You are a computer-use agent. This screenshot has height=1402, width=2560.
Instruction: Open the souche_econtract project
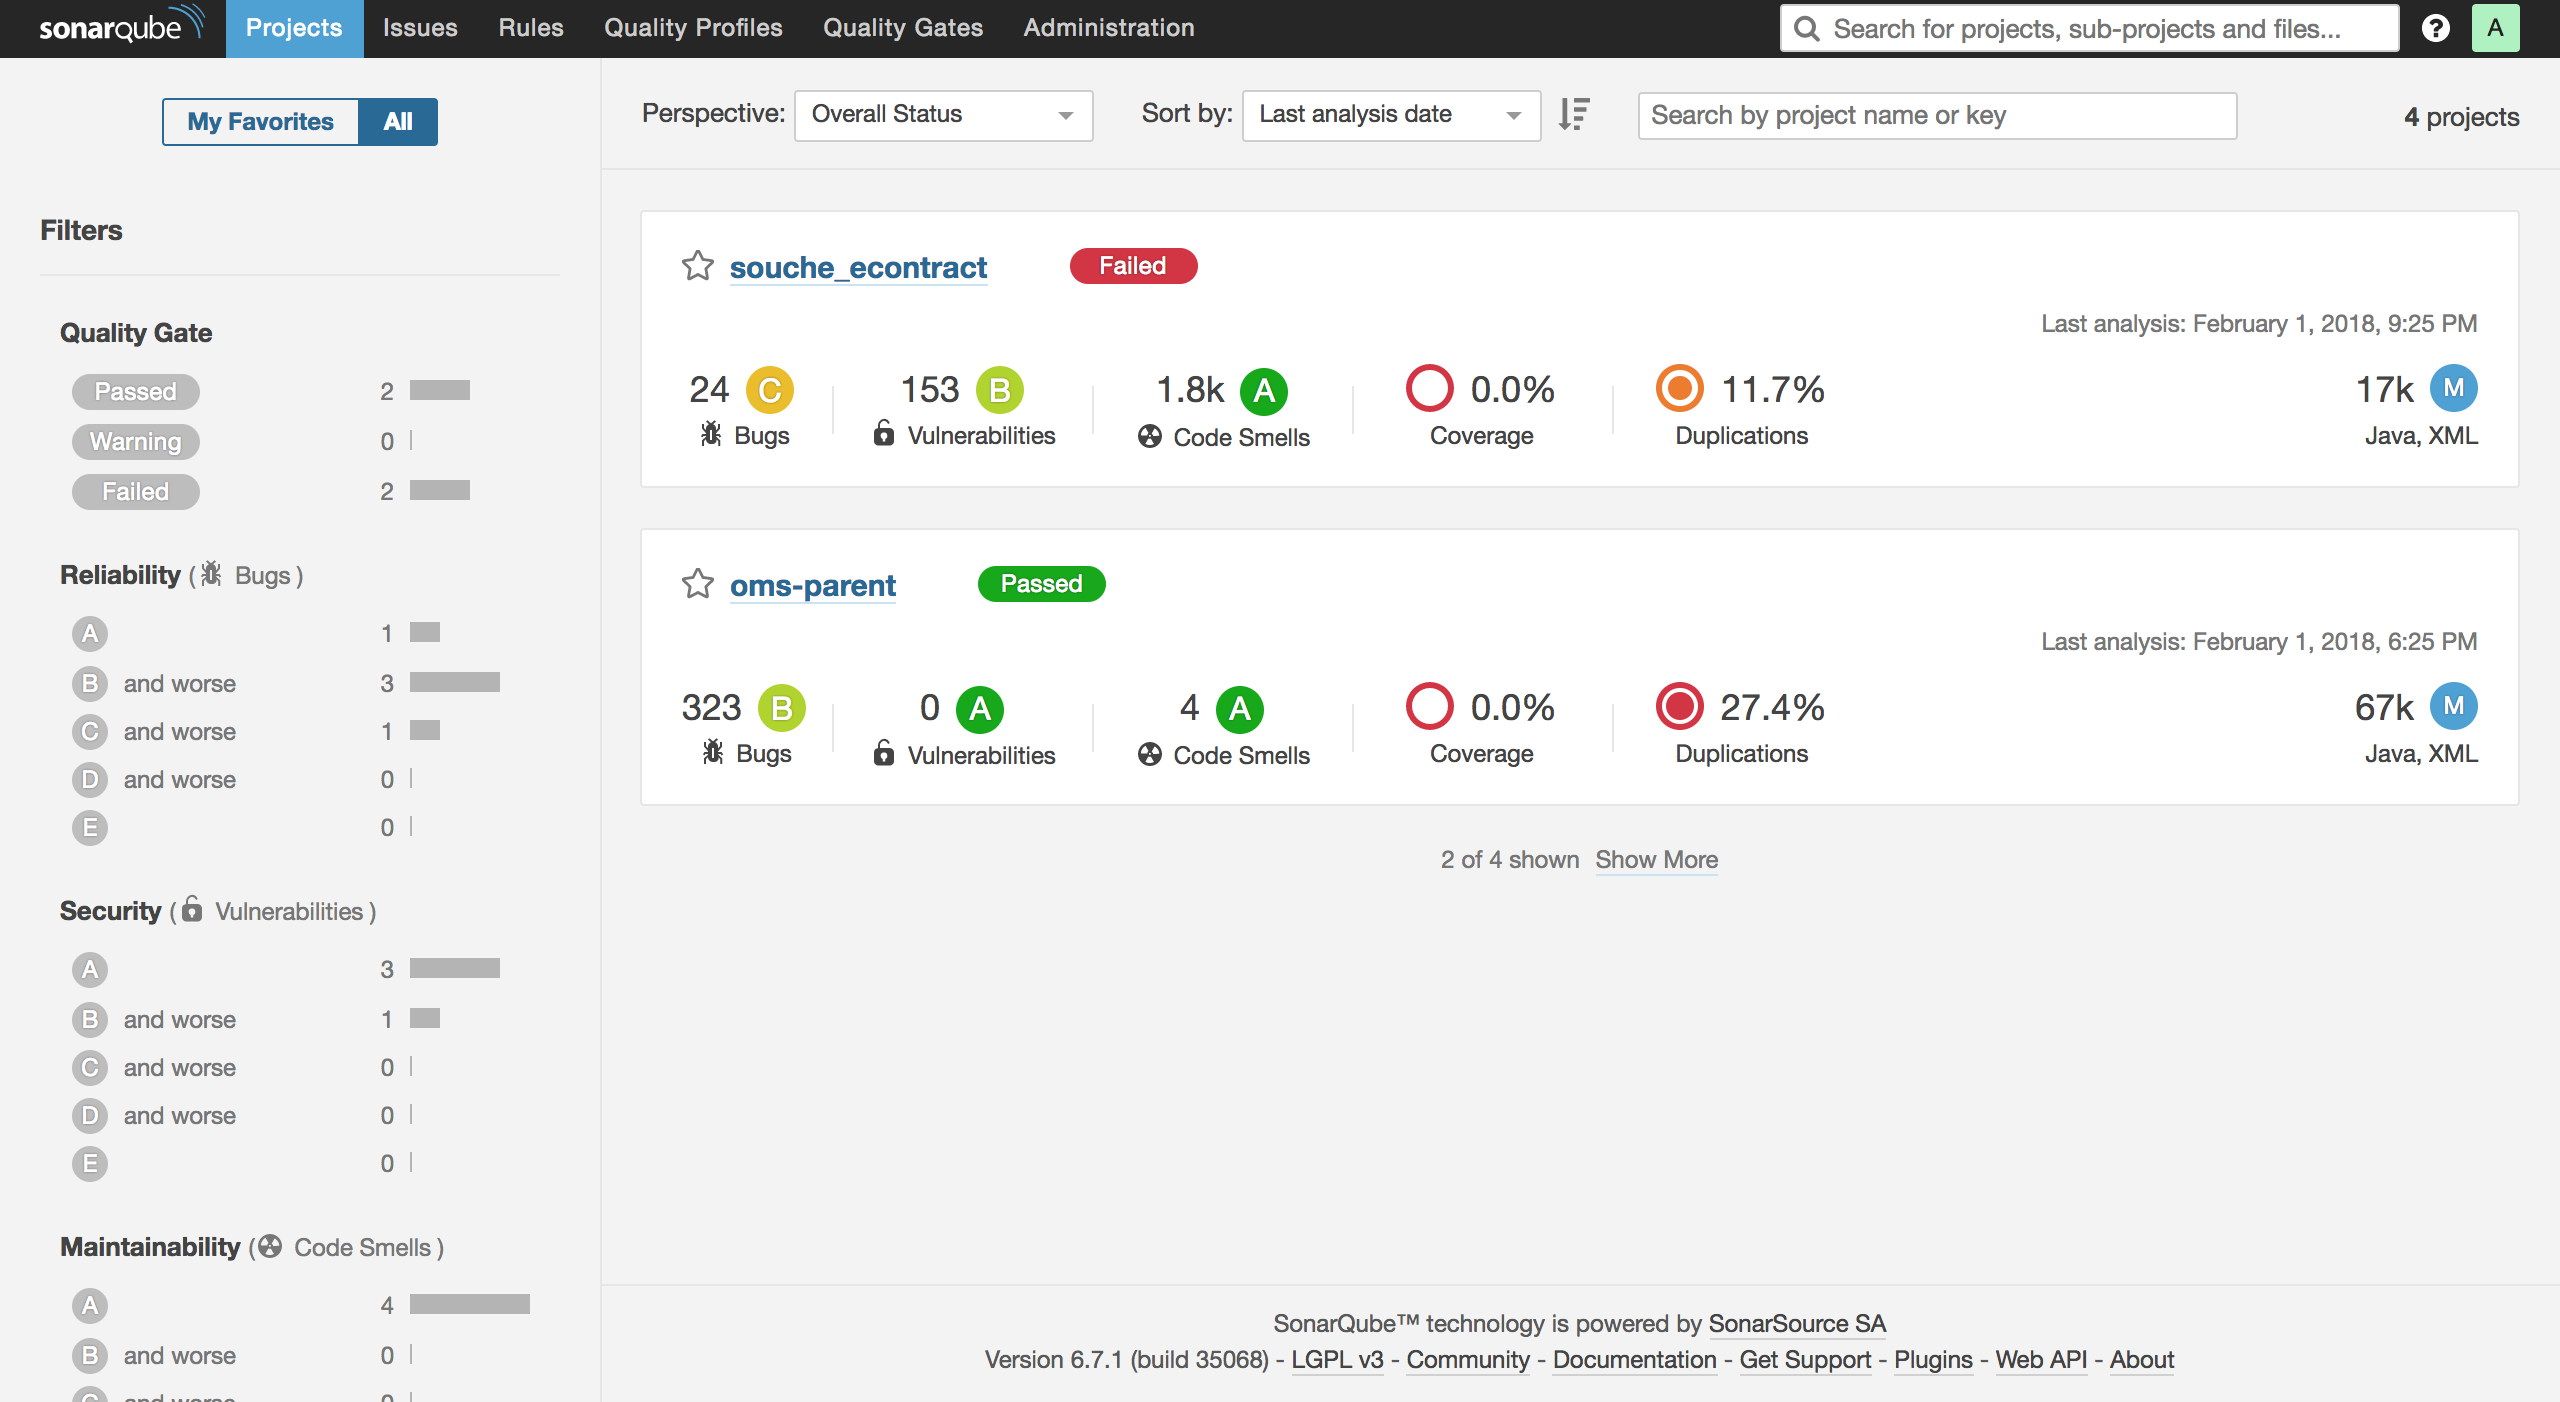(858, 268)
